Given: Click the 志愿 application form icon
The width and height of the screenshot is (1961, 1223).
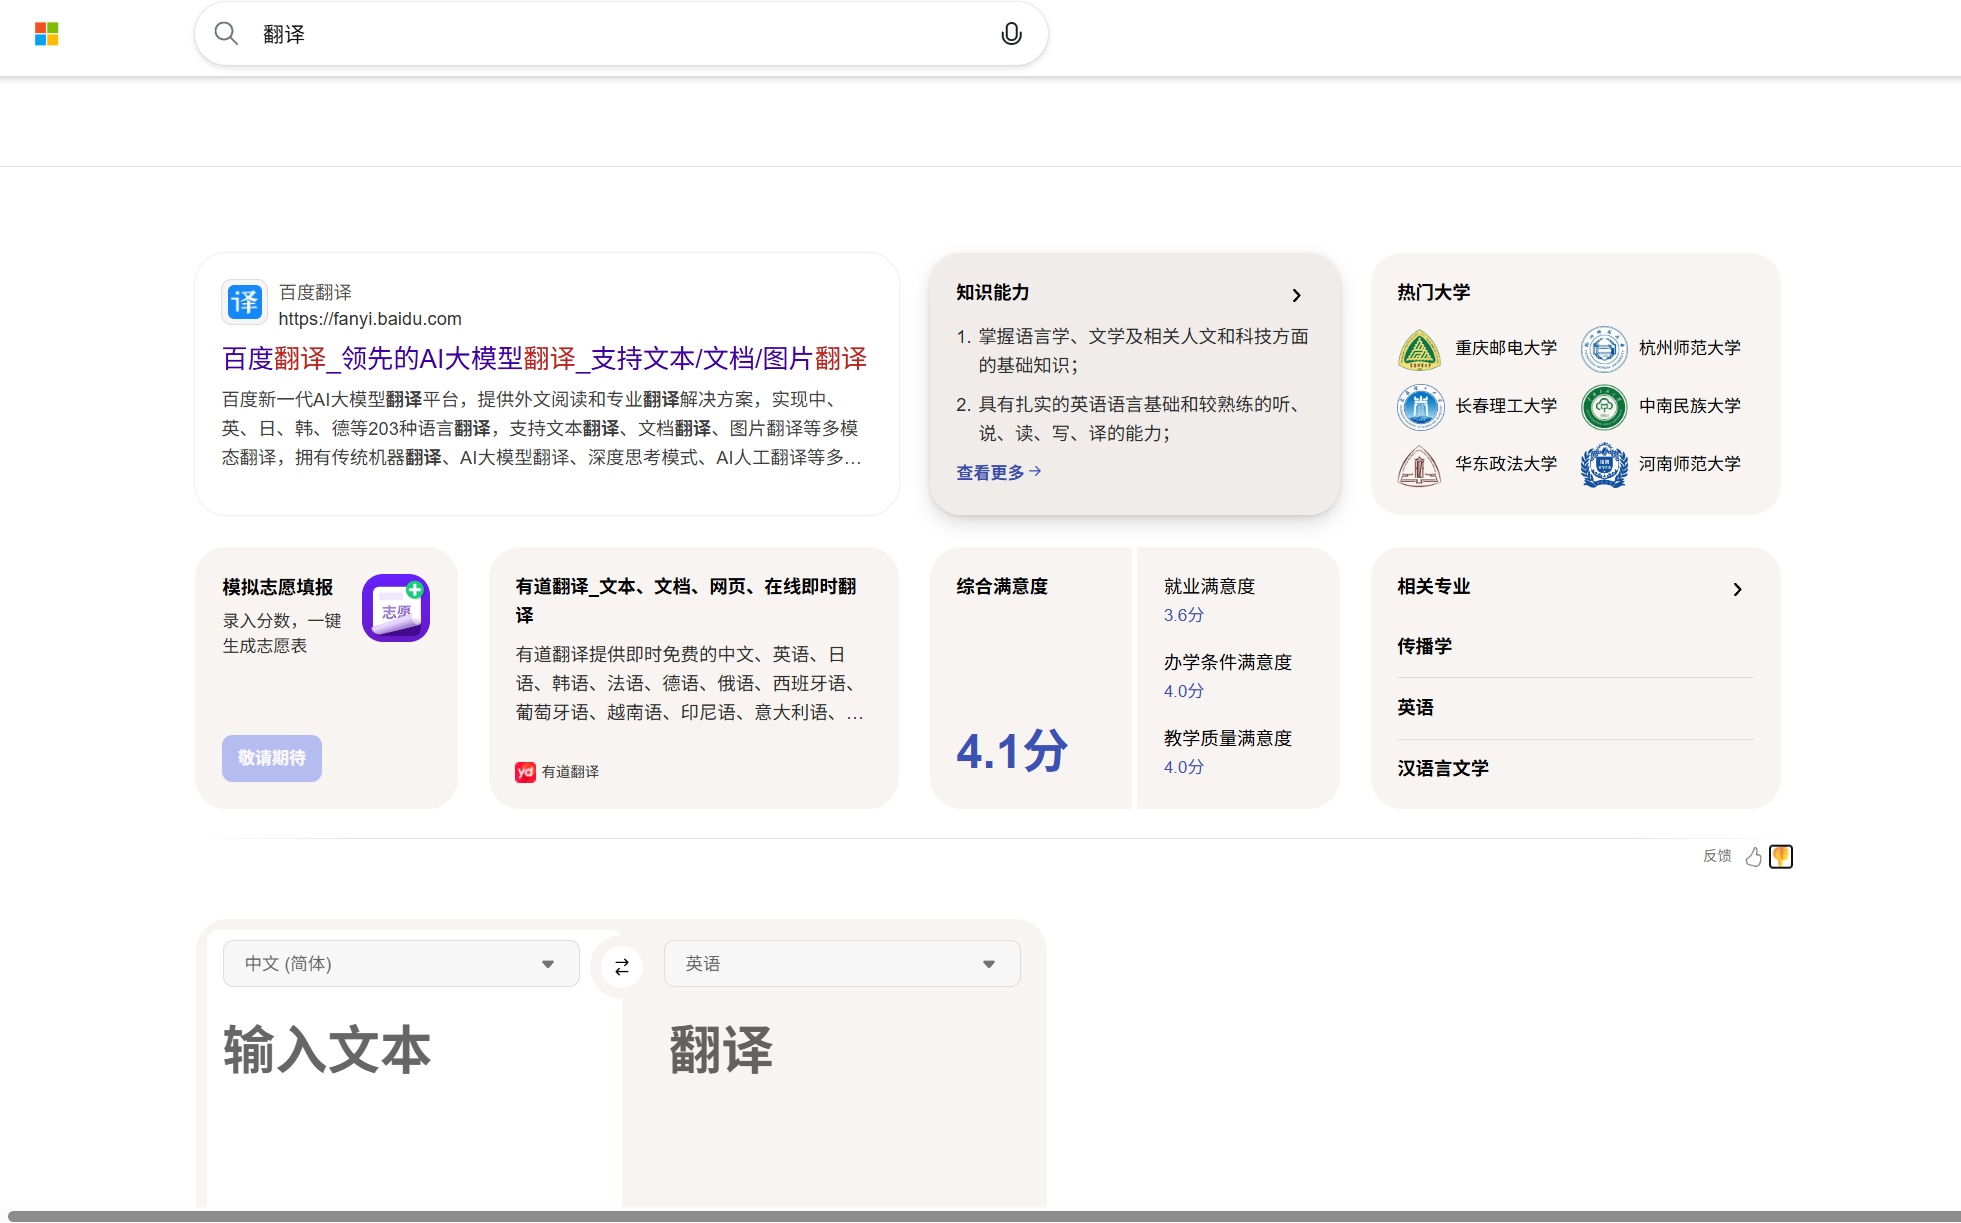Looking at the screenshot, I should (396, 608).
